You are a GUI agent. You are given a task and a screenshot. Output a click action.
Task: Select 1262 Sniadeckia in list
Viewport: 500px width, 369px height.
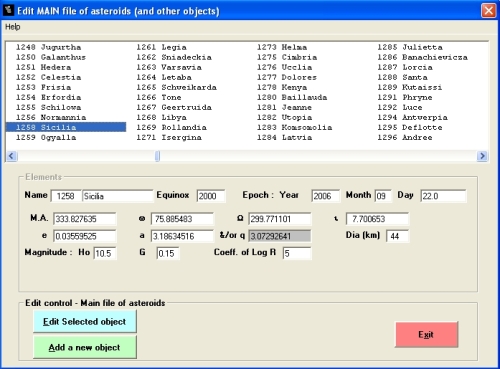click(174, 57)
